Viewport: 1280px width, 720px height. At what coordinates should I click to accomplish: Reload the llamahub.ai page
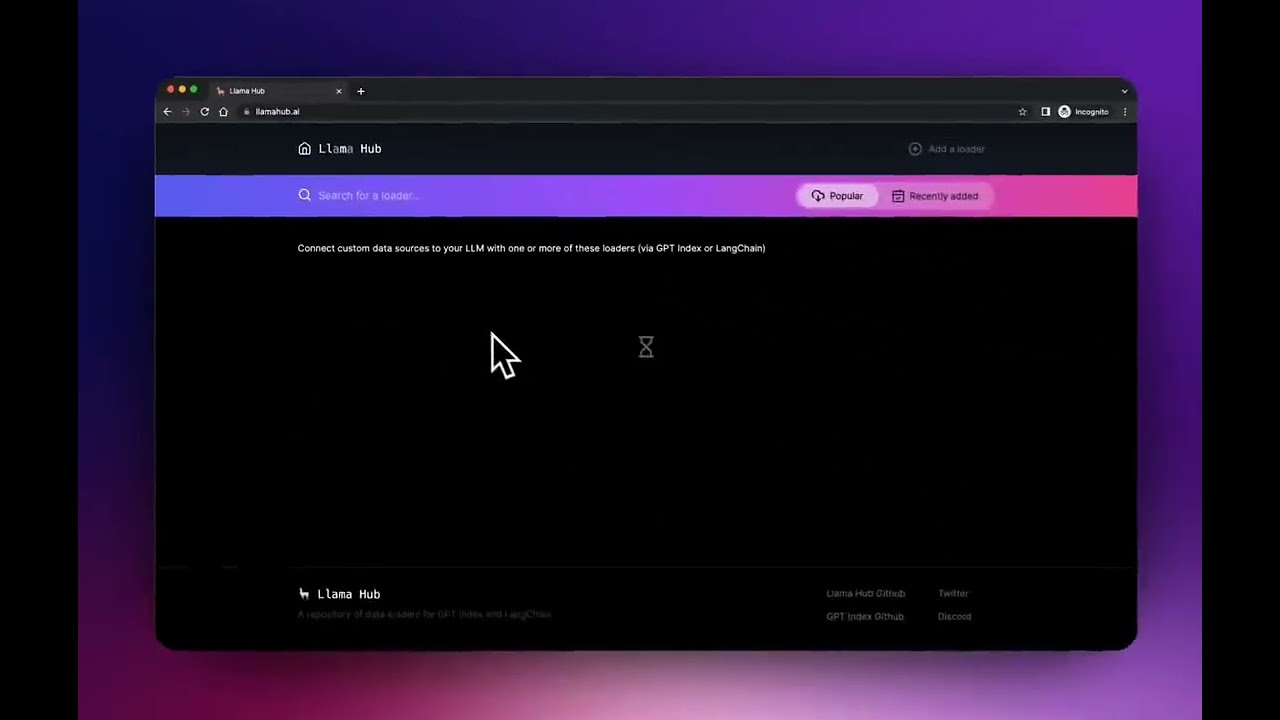[x=205, y=112]
